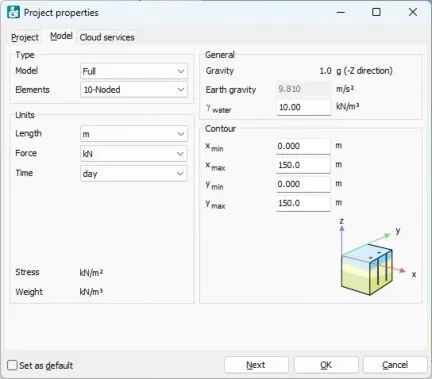Expand the Force unit dropdown
432x379 pixels.
[x=134, y=154]
